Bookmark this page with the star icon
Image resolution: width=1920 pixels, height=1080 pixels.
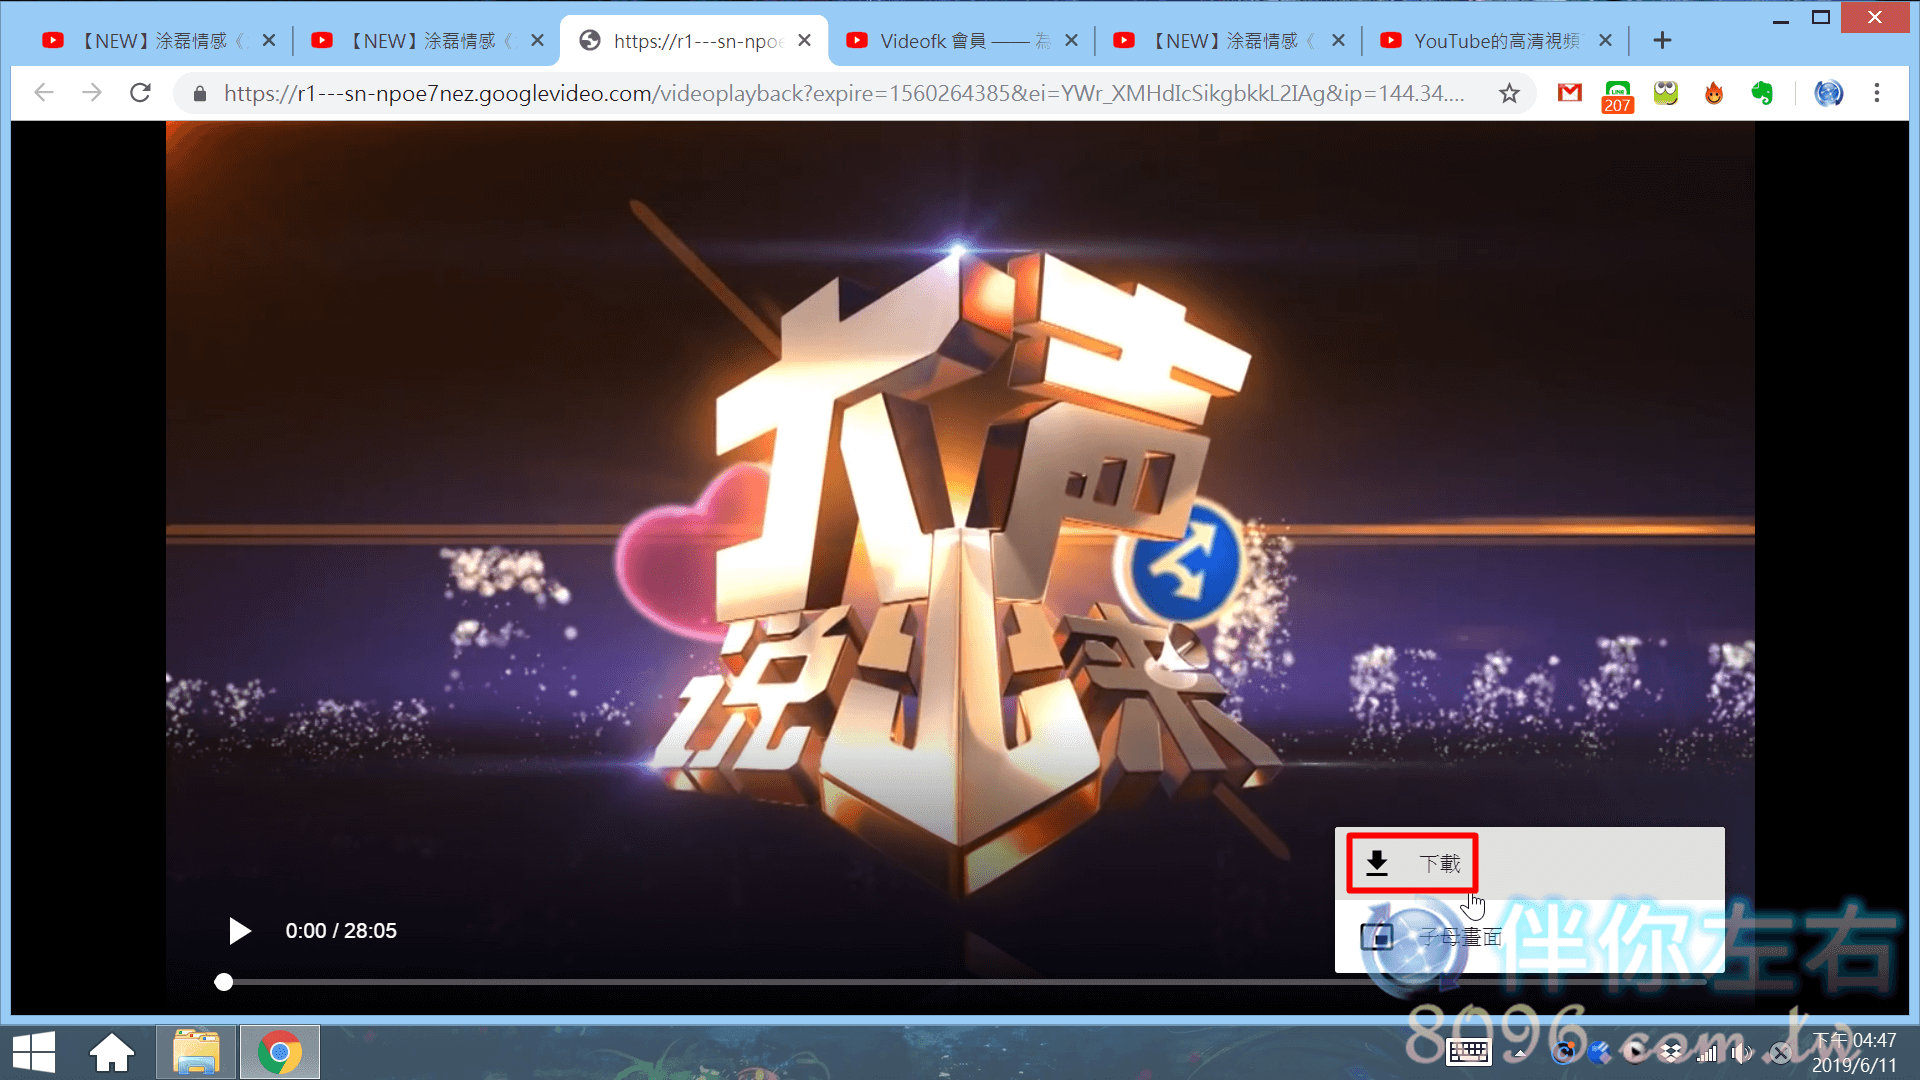(1509, 94)
